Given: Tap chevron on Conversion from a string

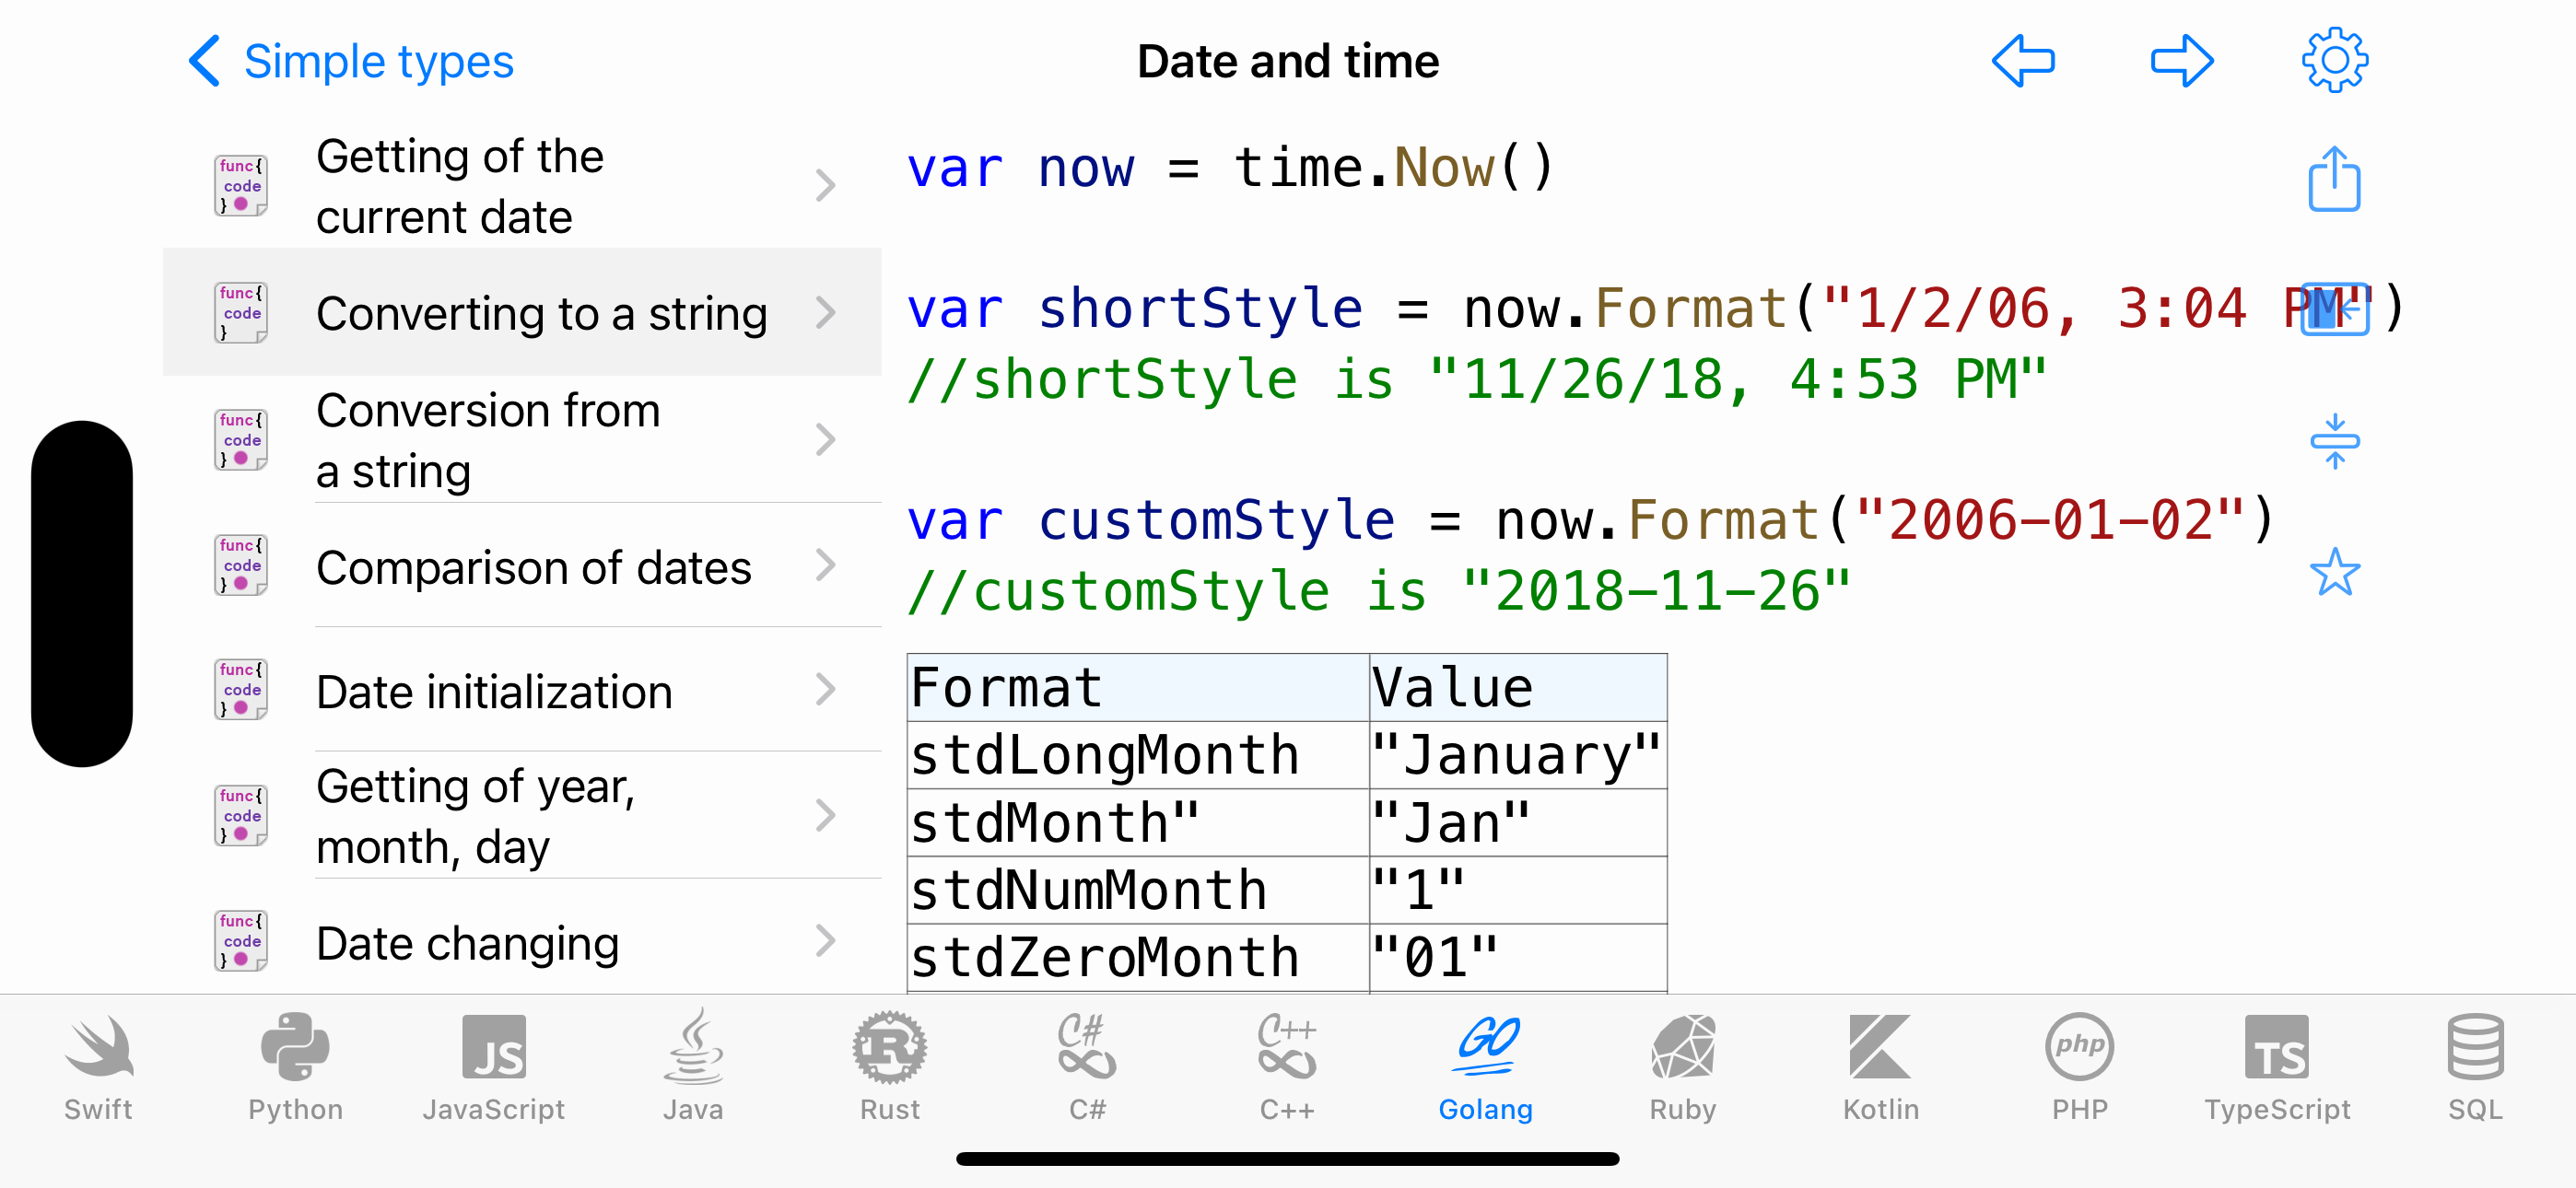Looking at the screenshot, I should tap(825, 439).
